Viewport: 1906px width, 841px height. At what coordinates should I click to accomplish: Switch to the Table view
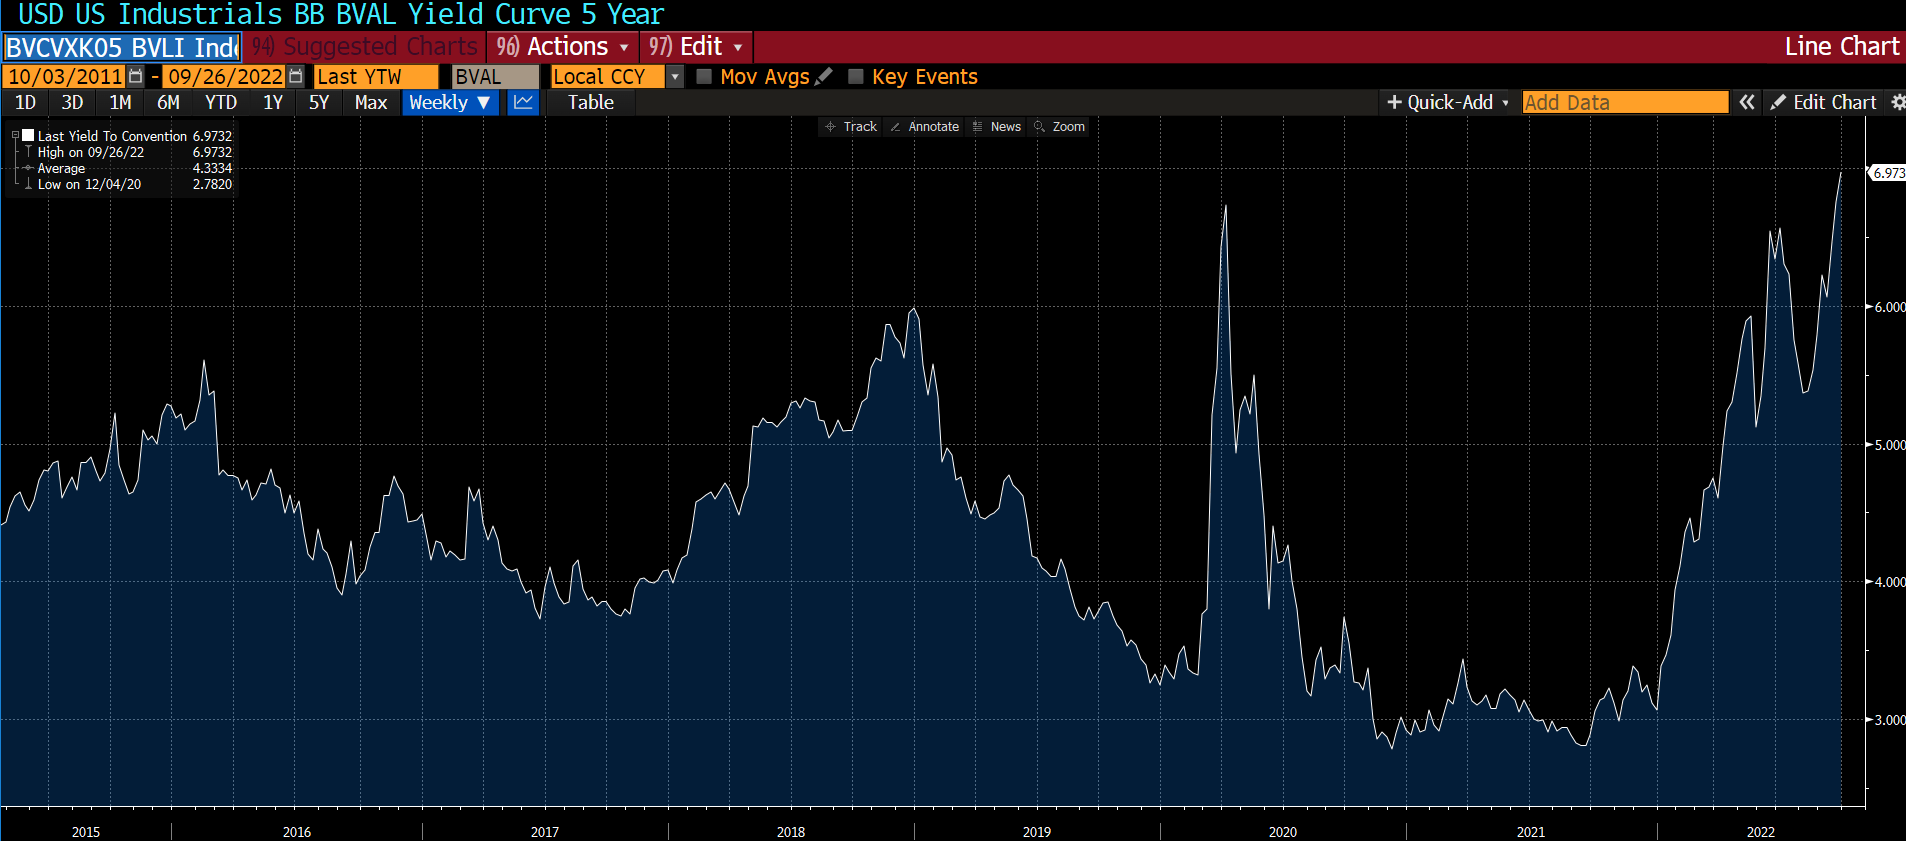click(590, 102)
